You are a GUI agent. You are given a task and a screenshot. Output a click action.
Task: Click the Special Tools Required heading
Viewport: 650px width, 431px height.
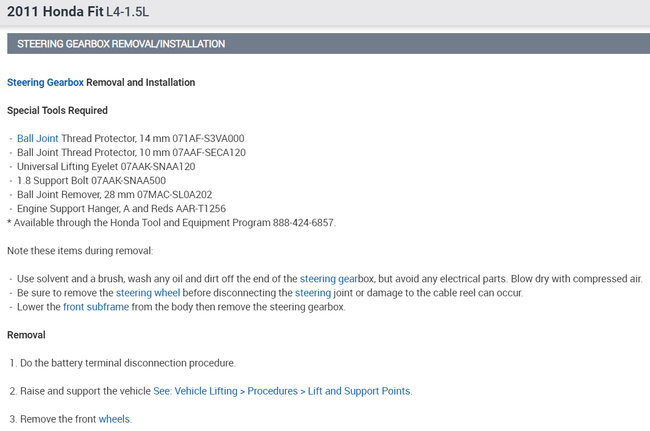(x=57, y=110)
